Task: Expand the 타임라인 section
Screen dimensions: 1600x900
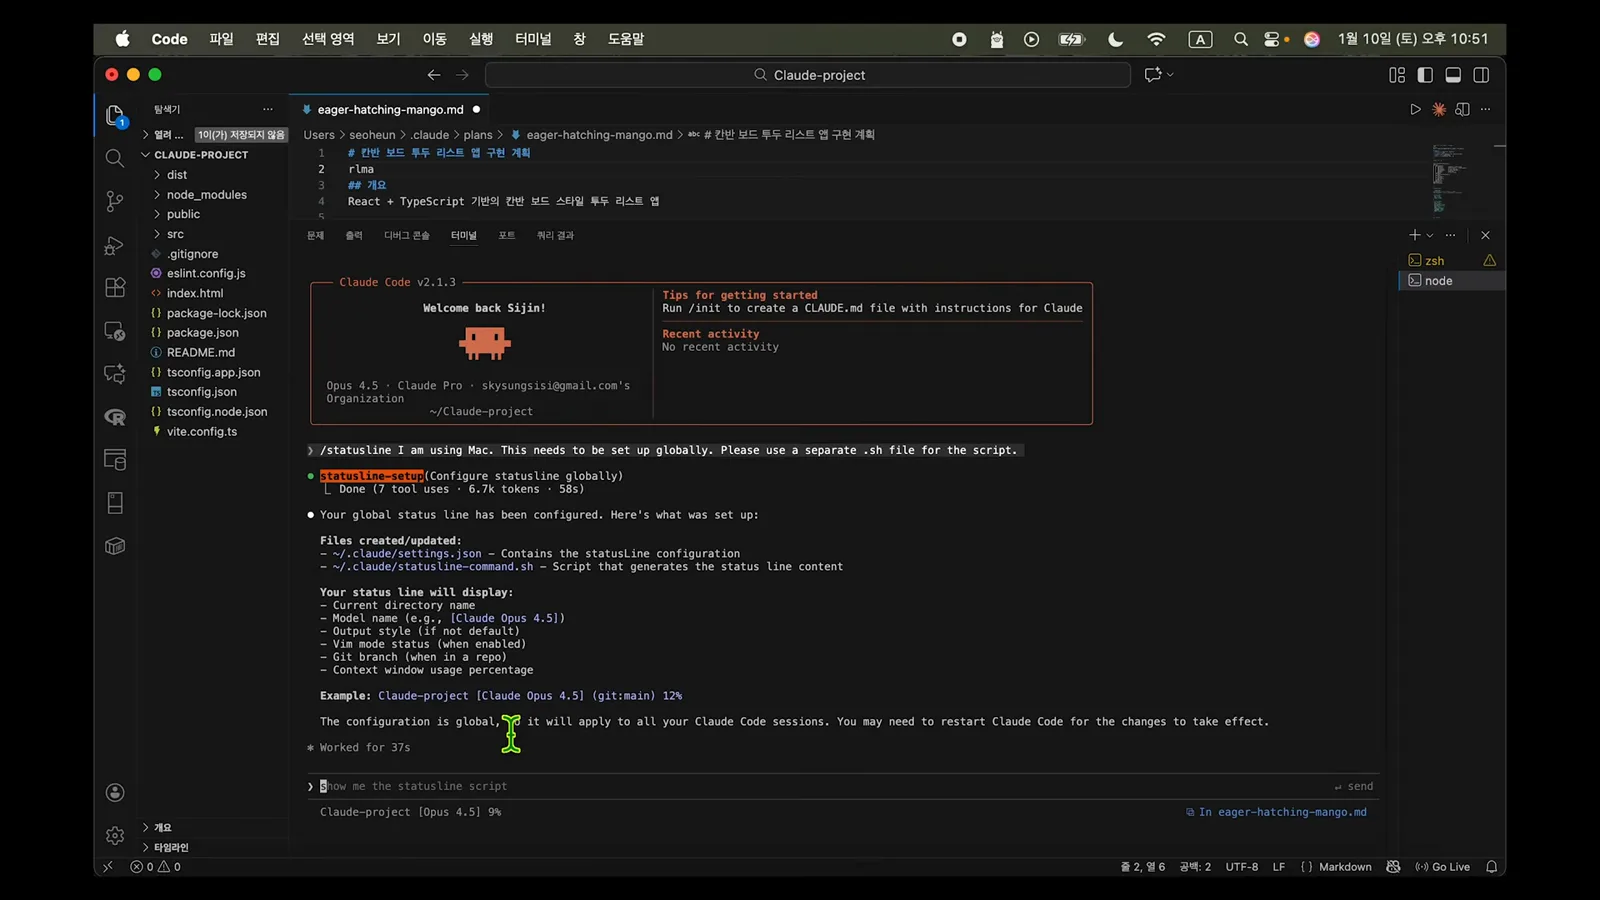Action: point(171,847)
